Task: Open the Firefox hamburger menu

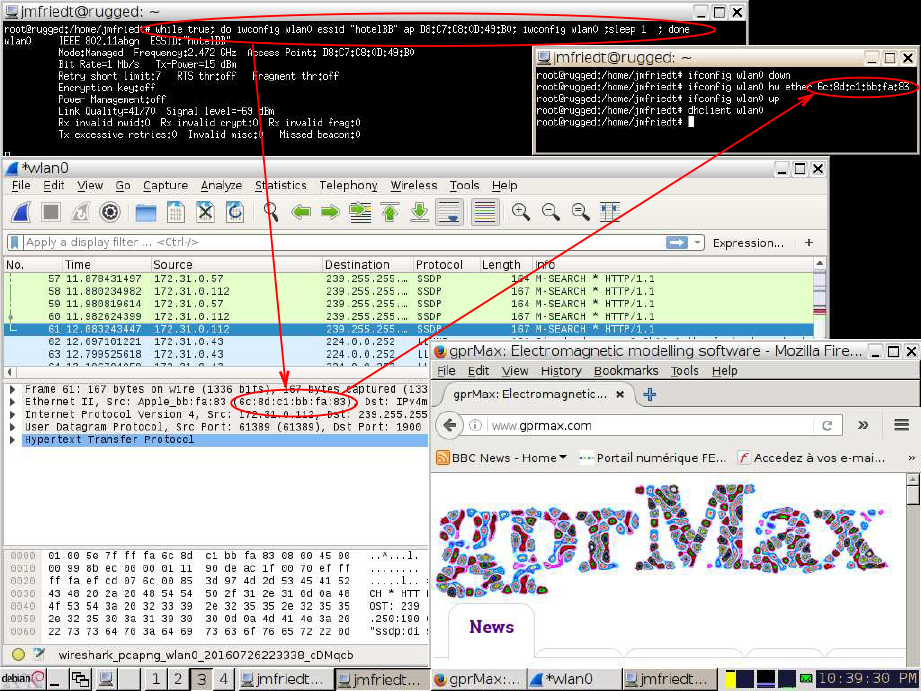Action: [x=902, y=424]
